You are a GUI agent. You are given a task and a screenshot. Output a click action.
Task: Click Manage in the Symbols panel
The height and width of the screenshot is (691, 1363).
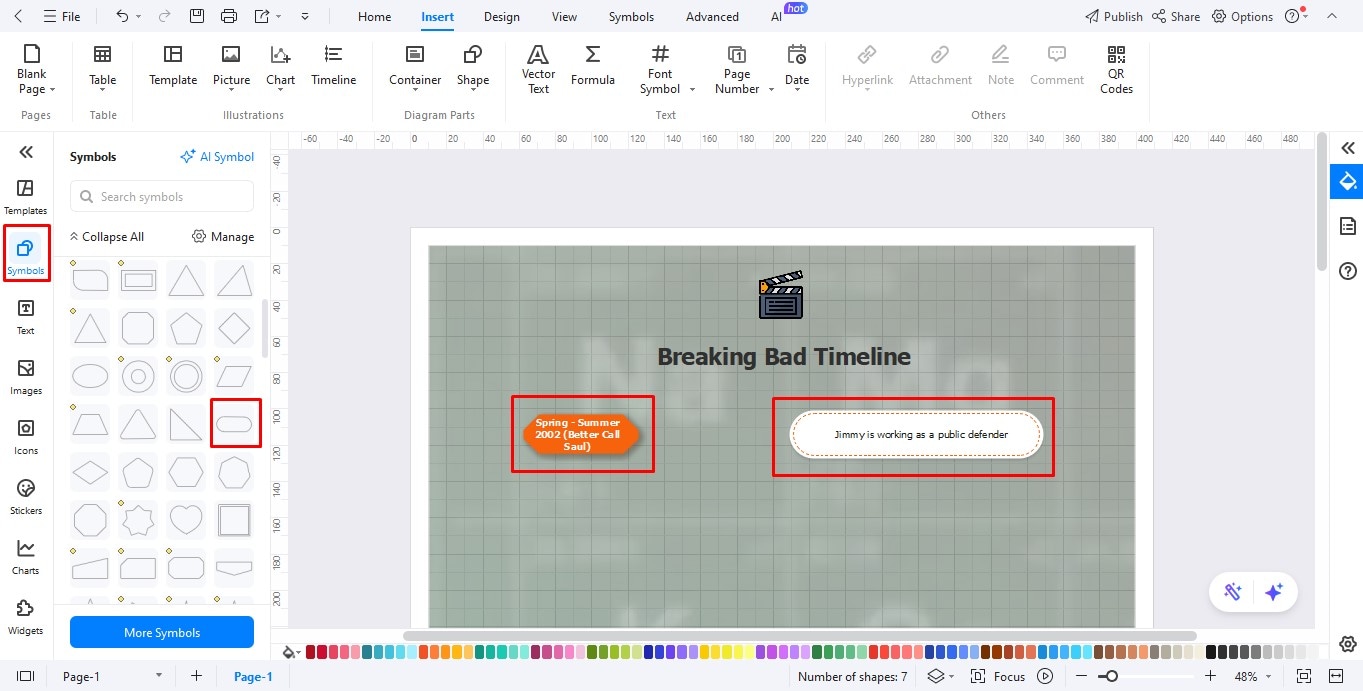[223, 237]
